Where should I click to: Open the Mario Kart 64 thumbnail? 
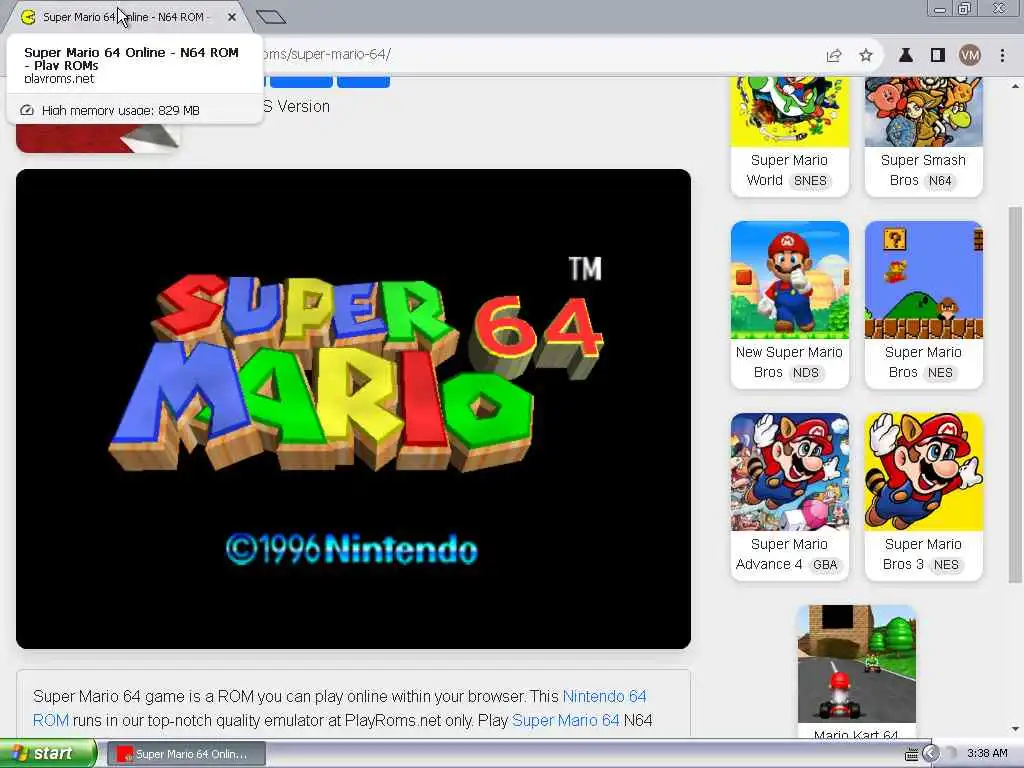coord(856,664)
